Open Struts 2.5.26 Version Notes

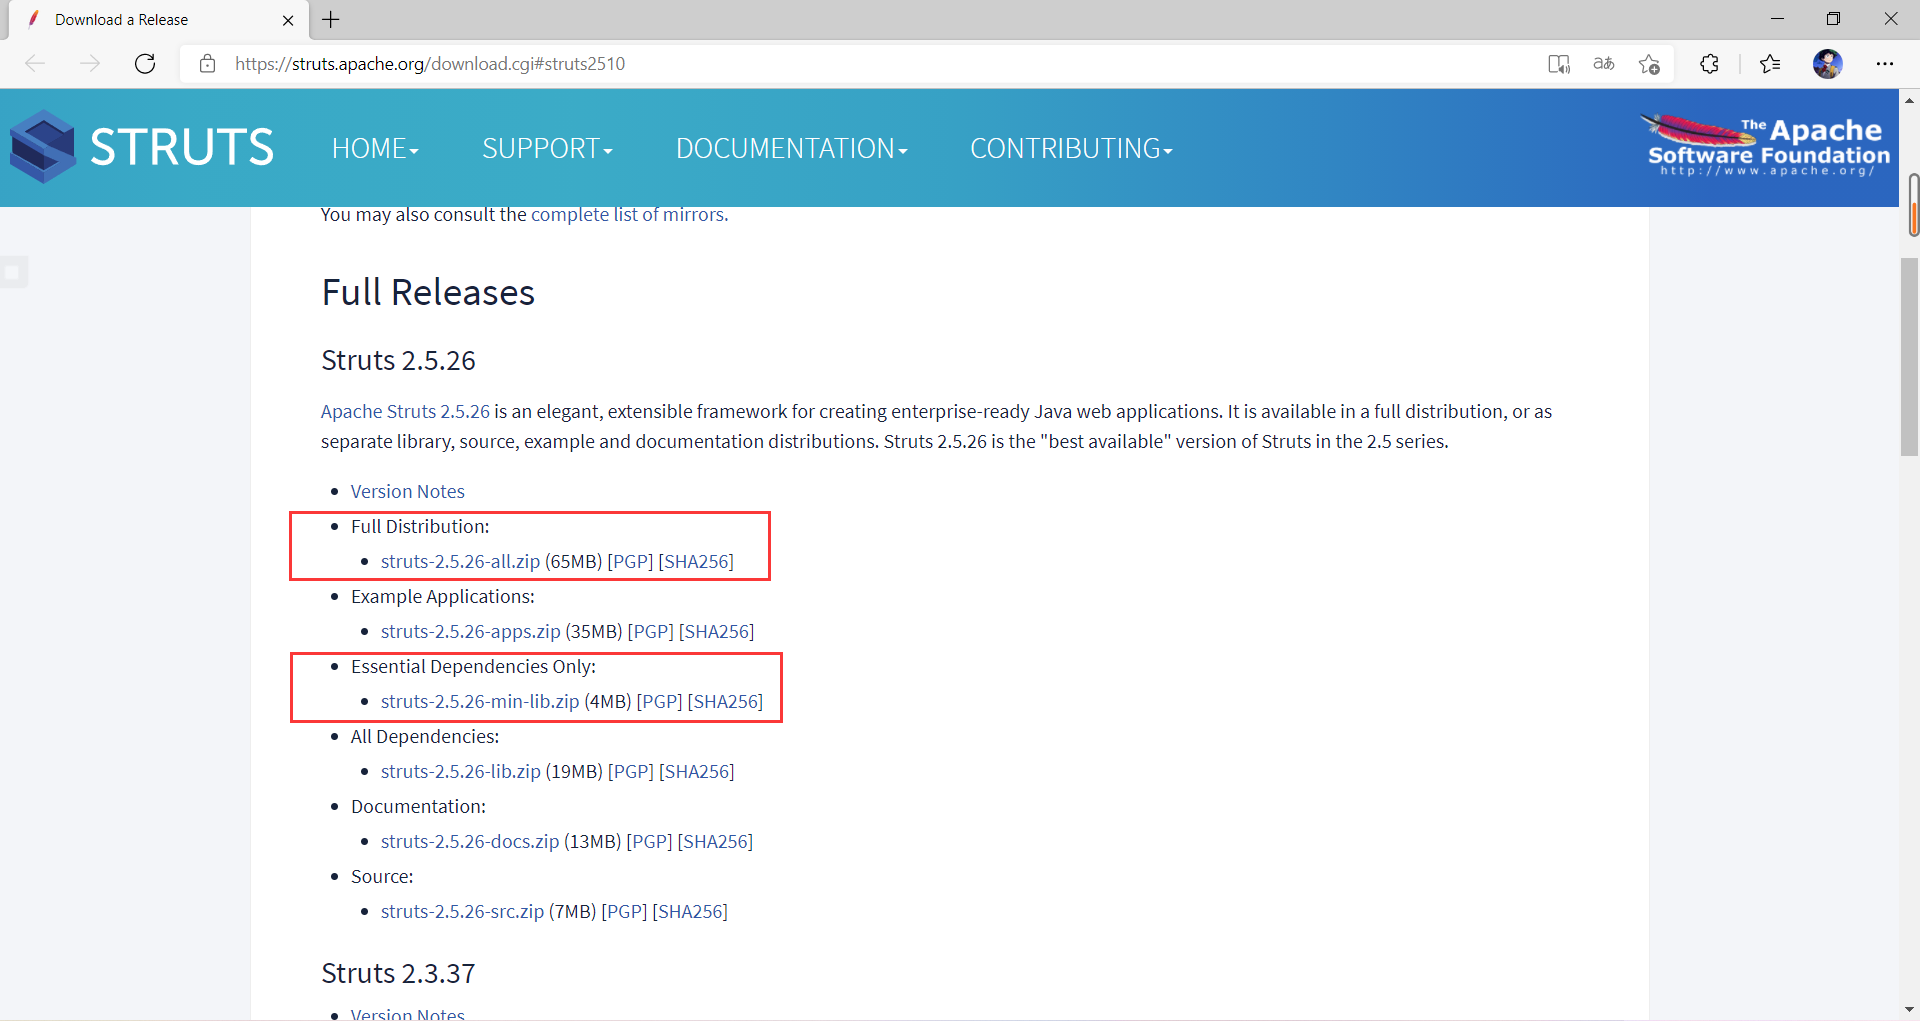(408, 491)
